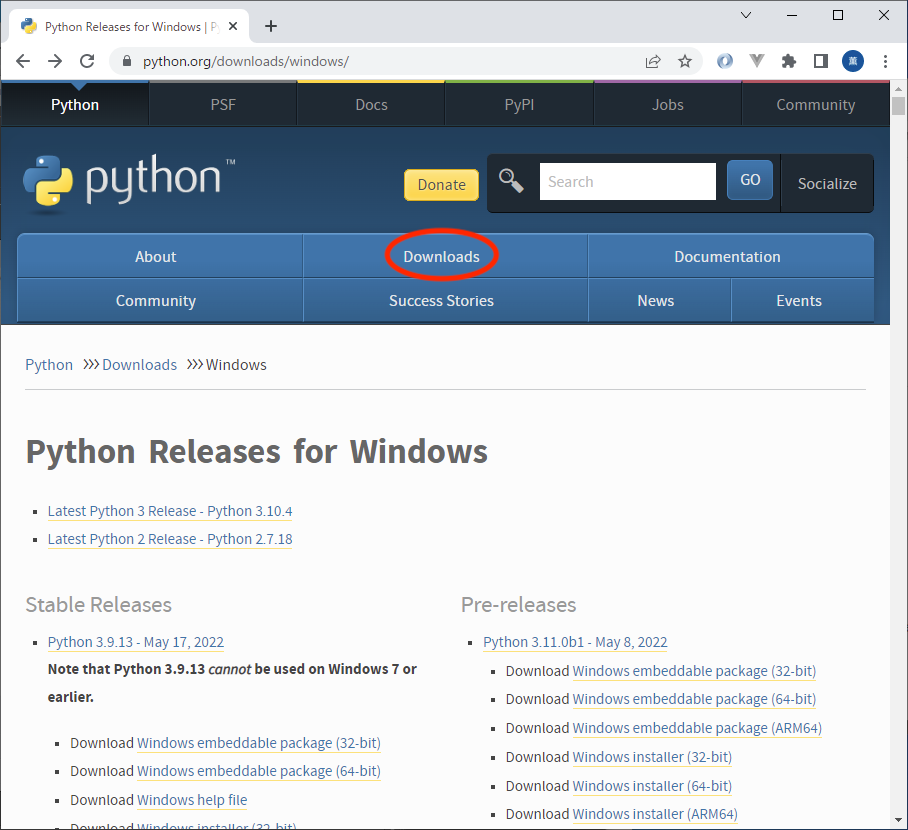The image size is (908, 830).
Task: Download stable Windows embeddable package (32-bit)
Action: coord(259,743)
